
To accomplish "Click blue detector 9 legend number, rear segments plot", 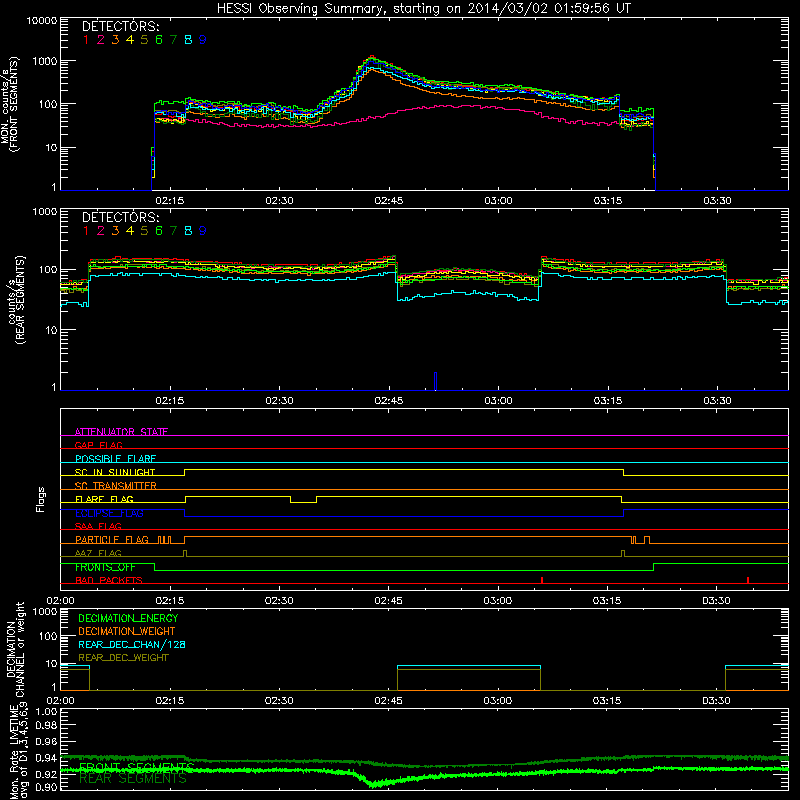I will [203, 231].
